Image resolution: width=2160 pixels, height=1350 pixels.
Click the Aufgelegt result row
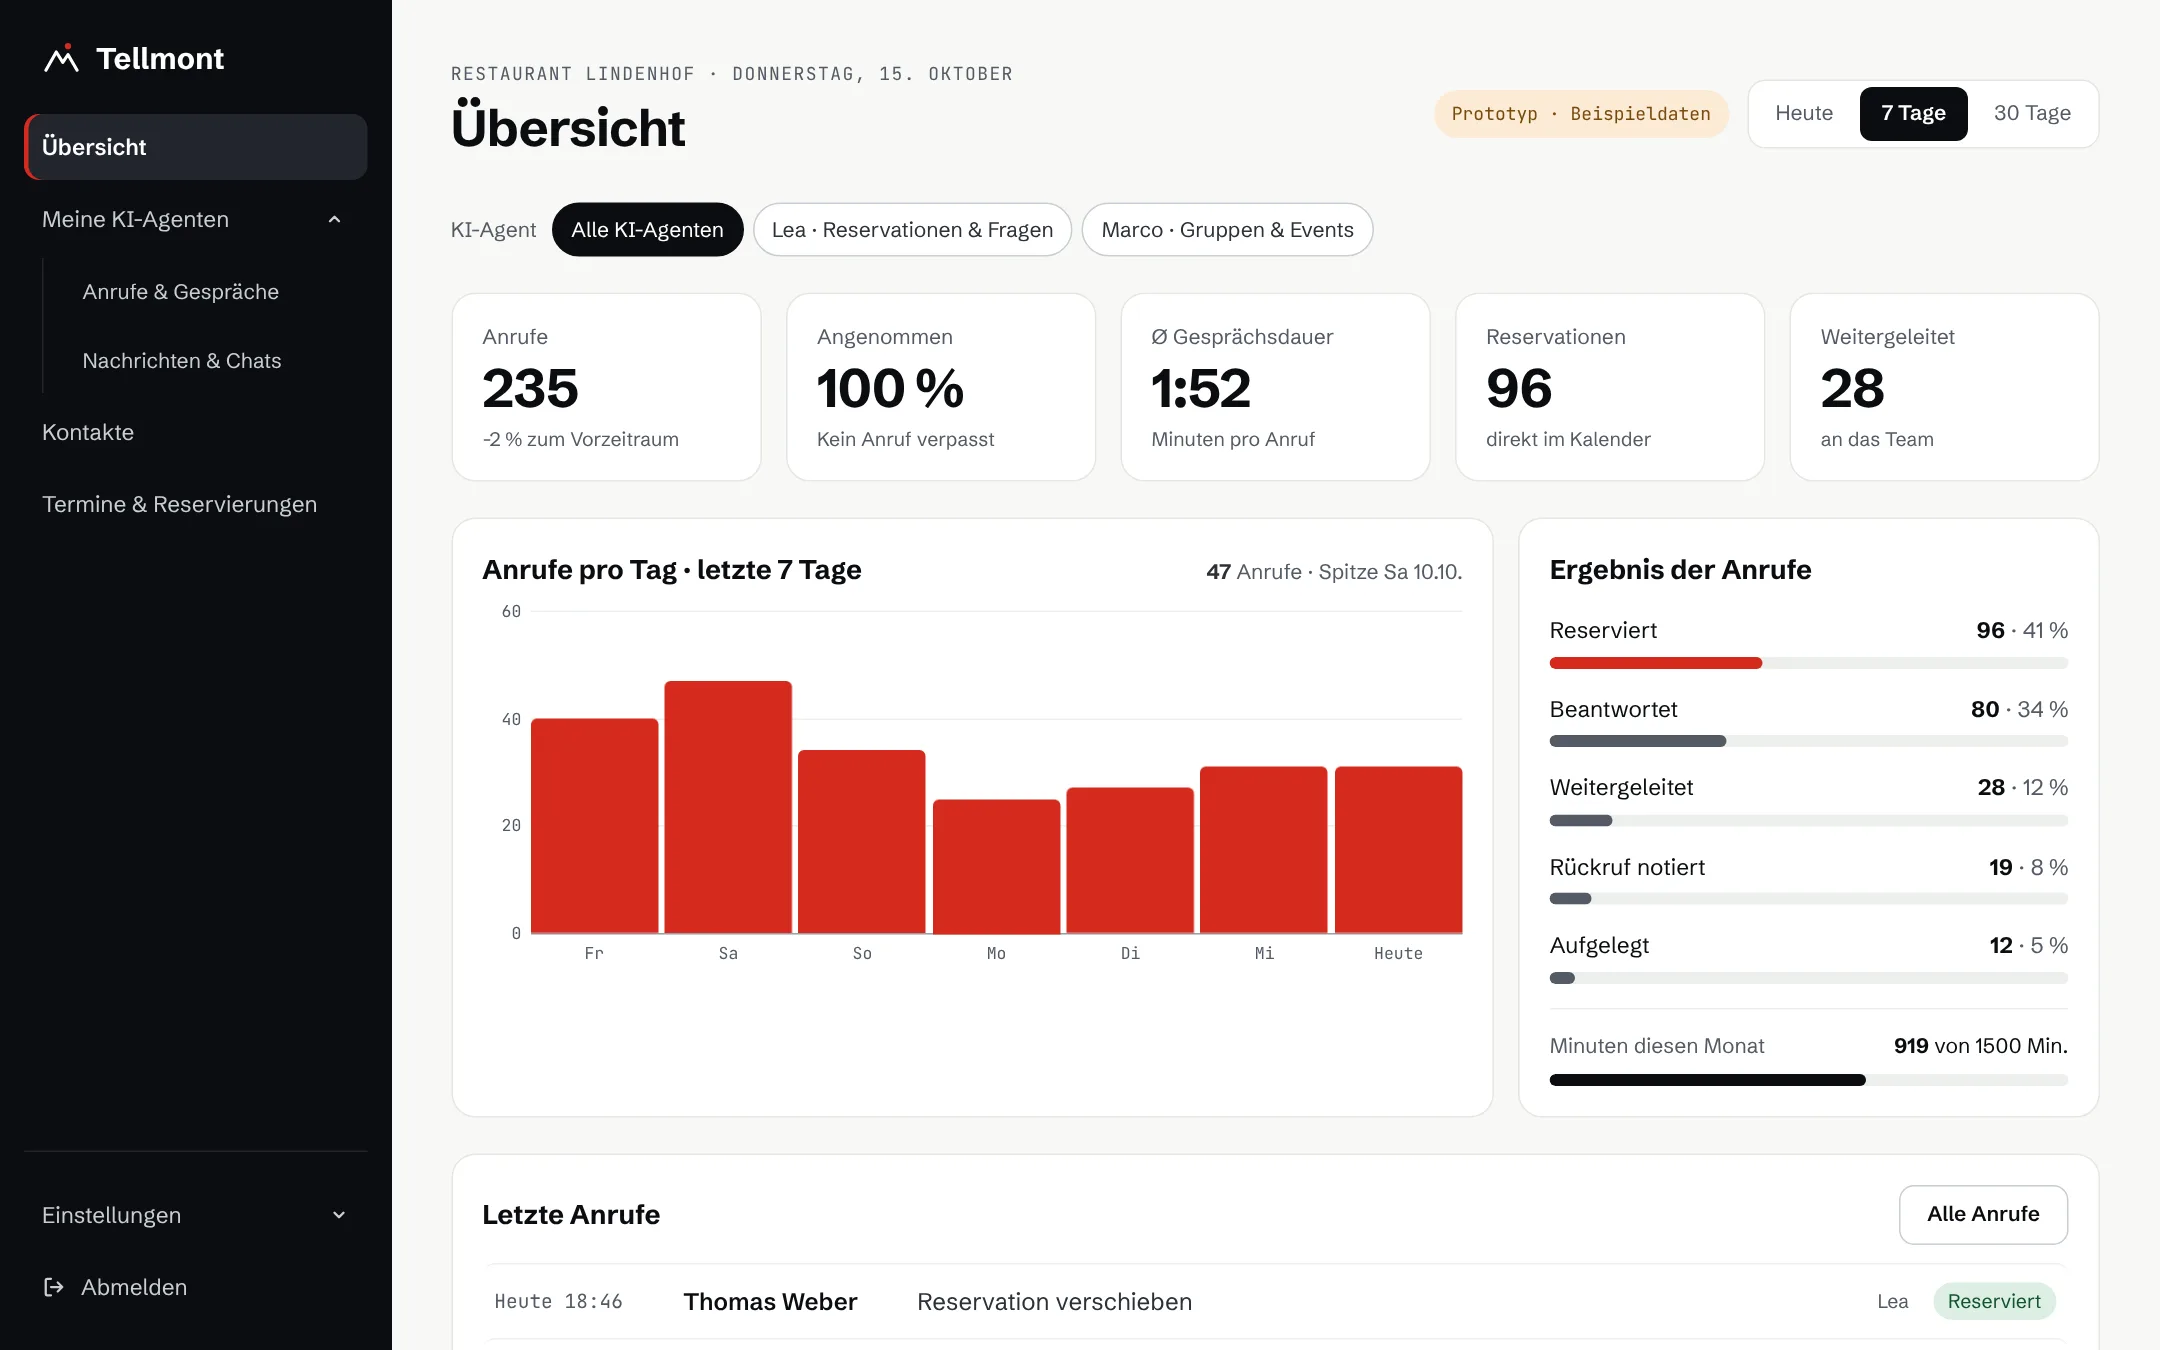point(1808,959)
